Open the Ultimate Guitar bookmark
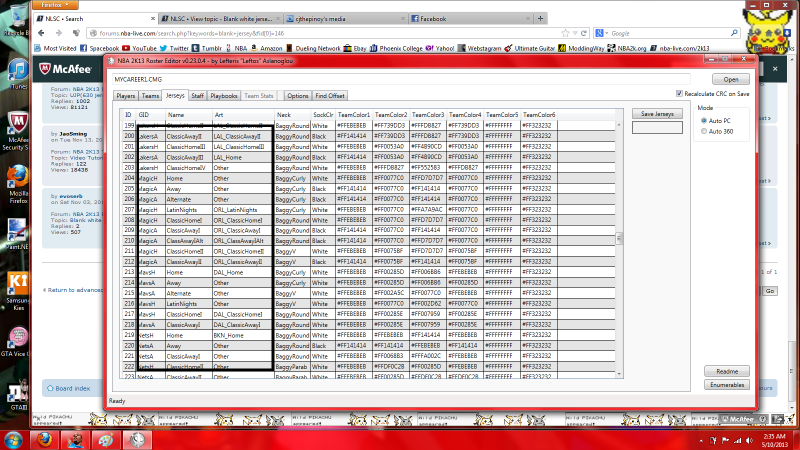This screenshot has width=800, height=450. point(529,48)
